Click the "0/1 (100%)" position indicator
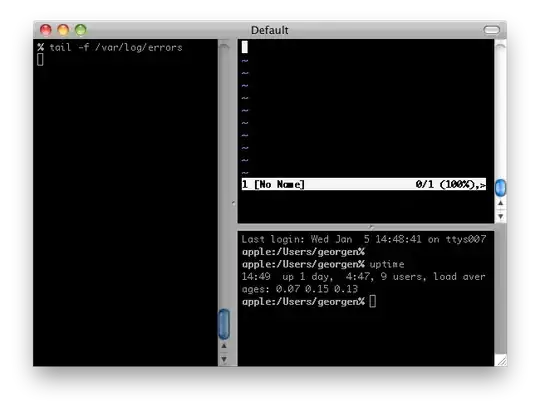 [x=445, y=184]
